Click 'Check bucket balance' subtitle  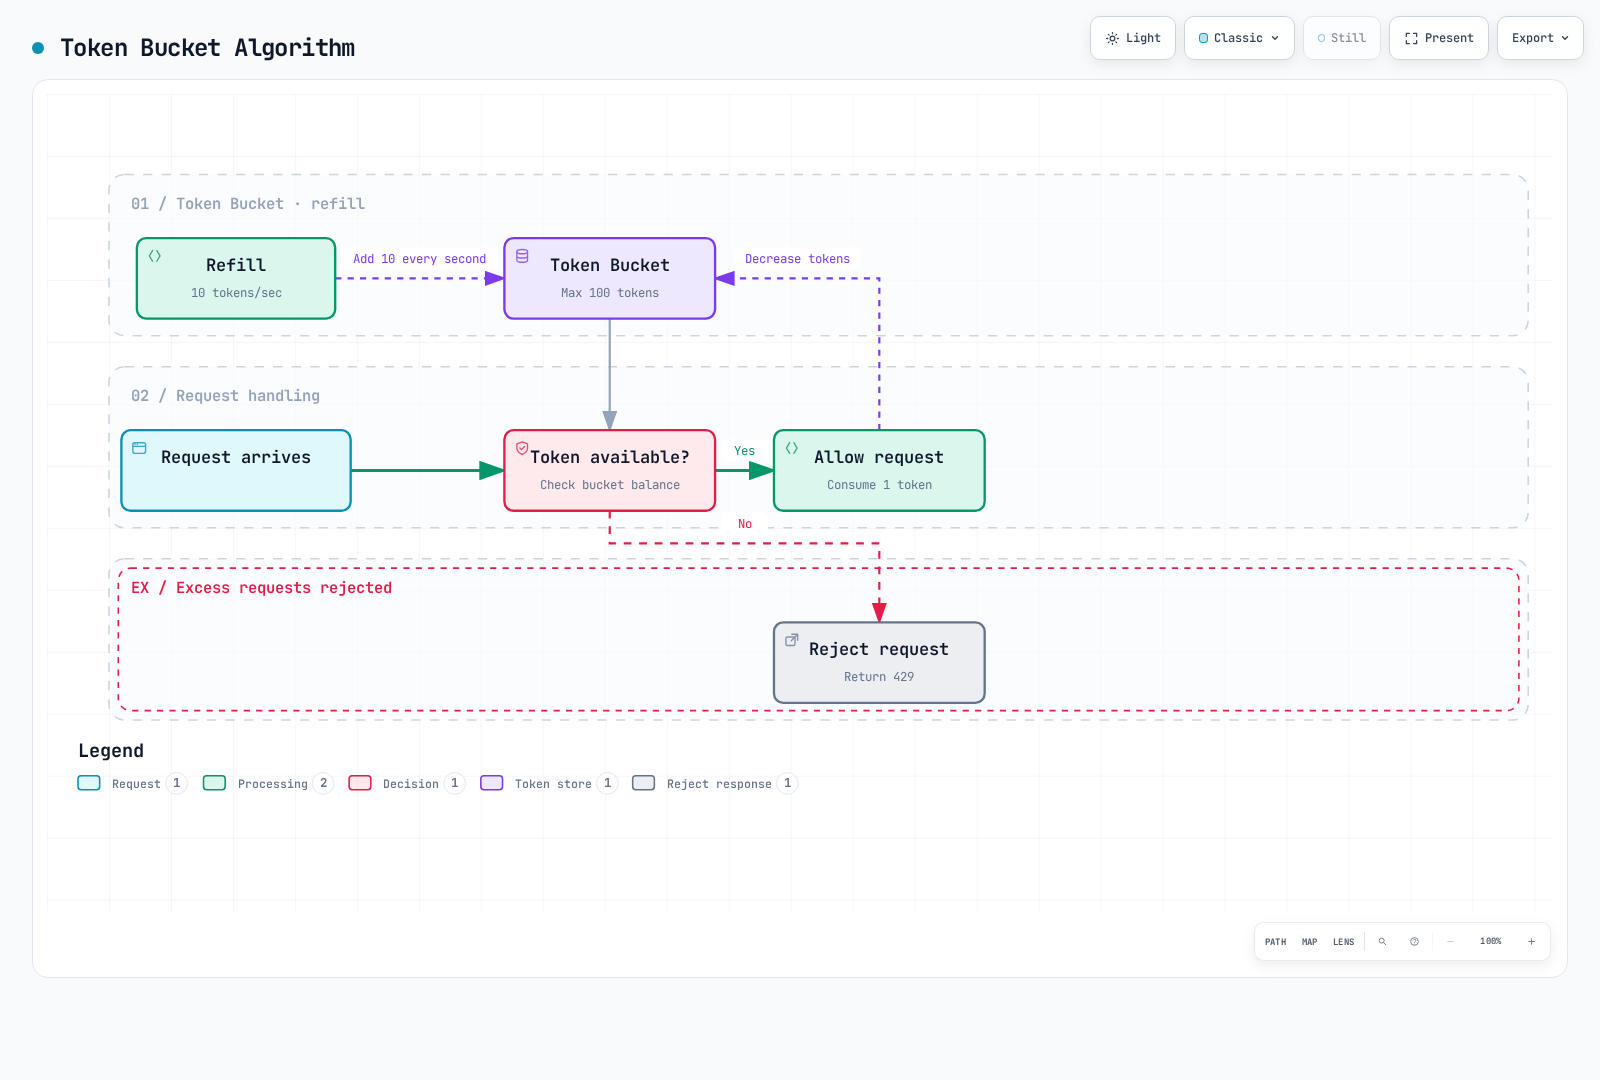point(610,485)
